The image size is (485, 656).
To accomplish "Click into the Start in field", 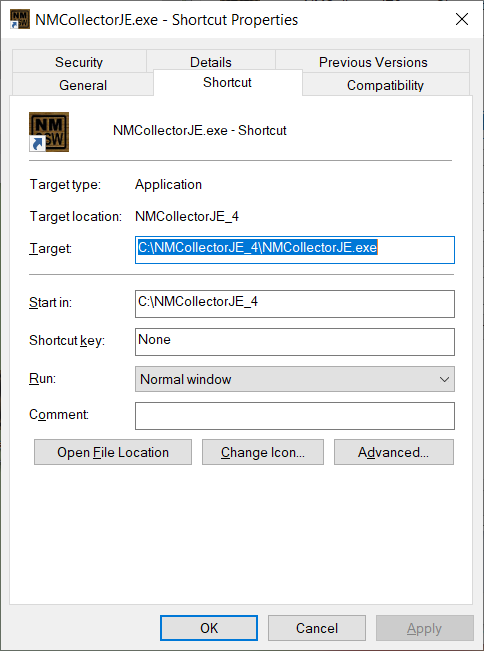I will coord(295,304).
